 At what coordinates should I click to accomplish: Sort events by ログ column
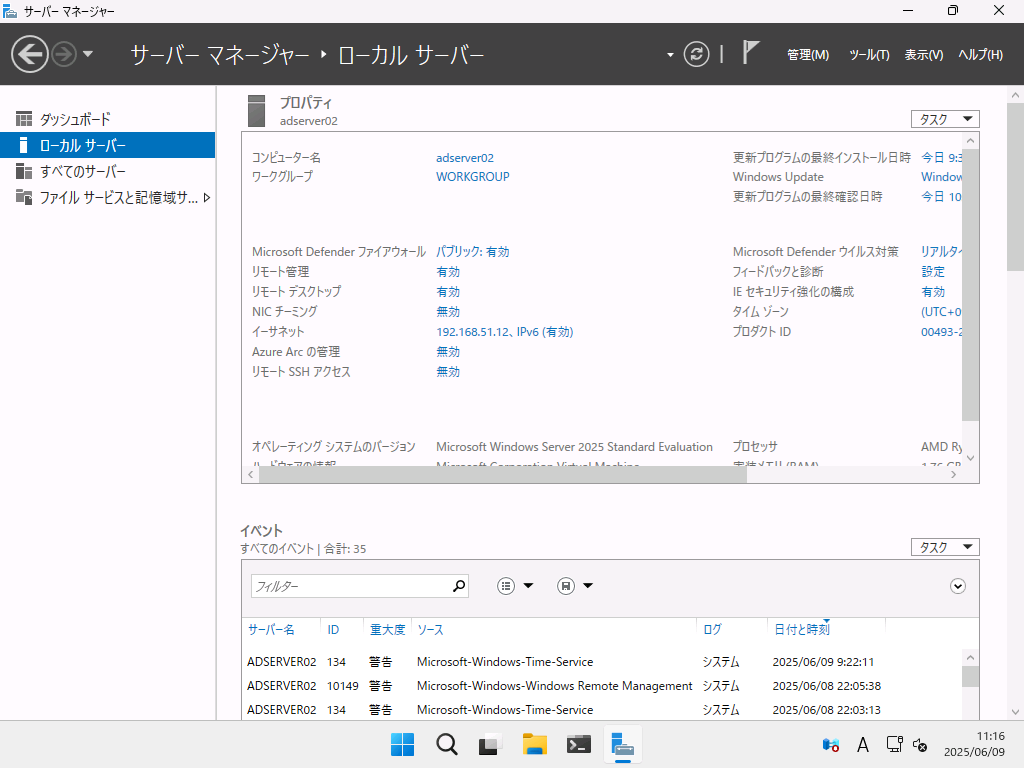pyautogui.click(x=712, y=630)
